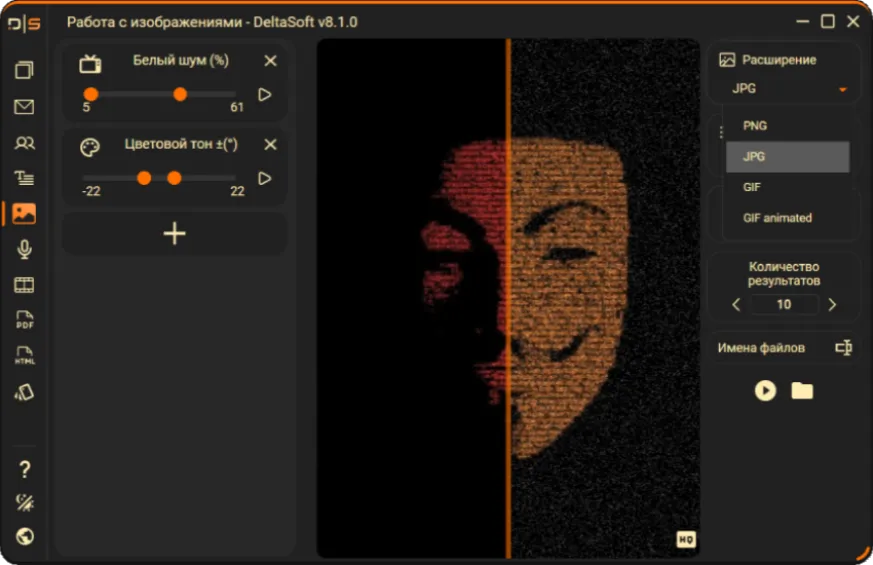Minimize the DeltaSoft window
Image resolution: width=873 pixels, height=565 pixels.
[x=802, y=21]
